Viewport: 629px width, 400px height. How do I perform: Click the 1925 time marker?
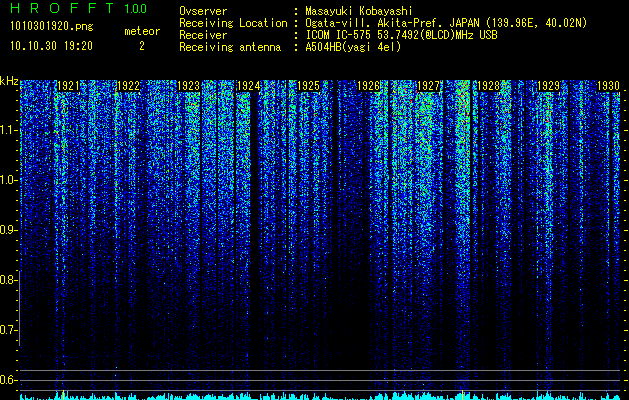(x=308, y=86)
